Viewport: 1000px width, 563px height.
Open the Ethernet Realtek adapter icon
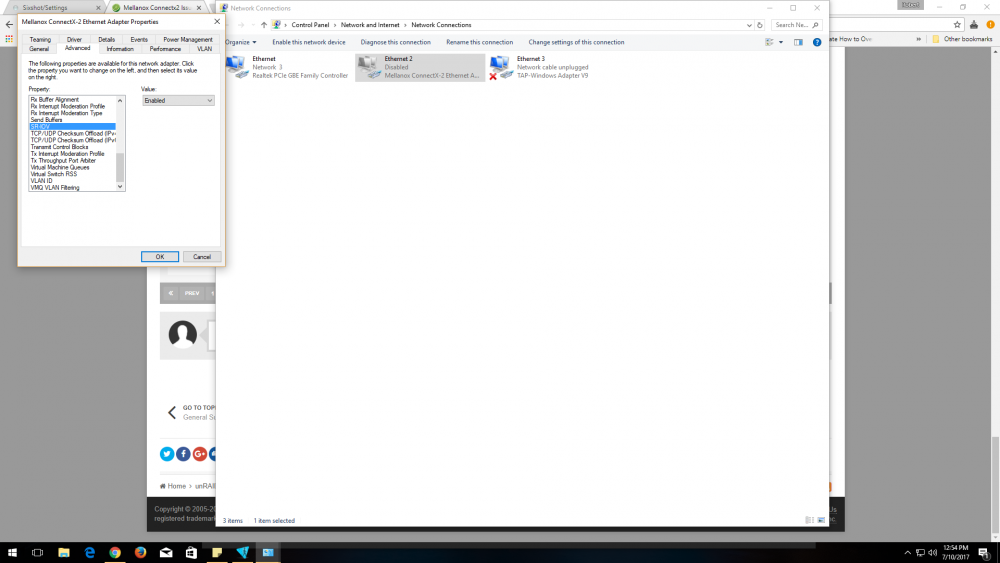pos(237,66)
